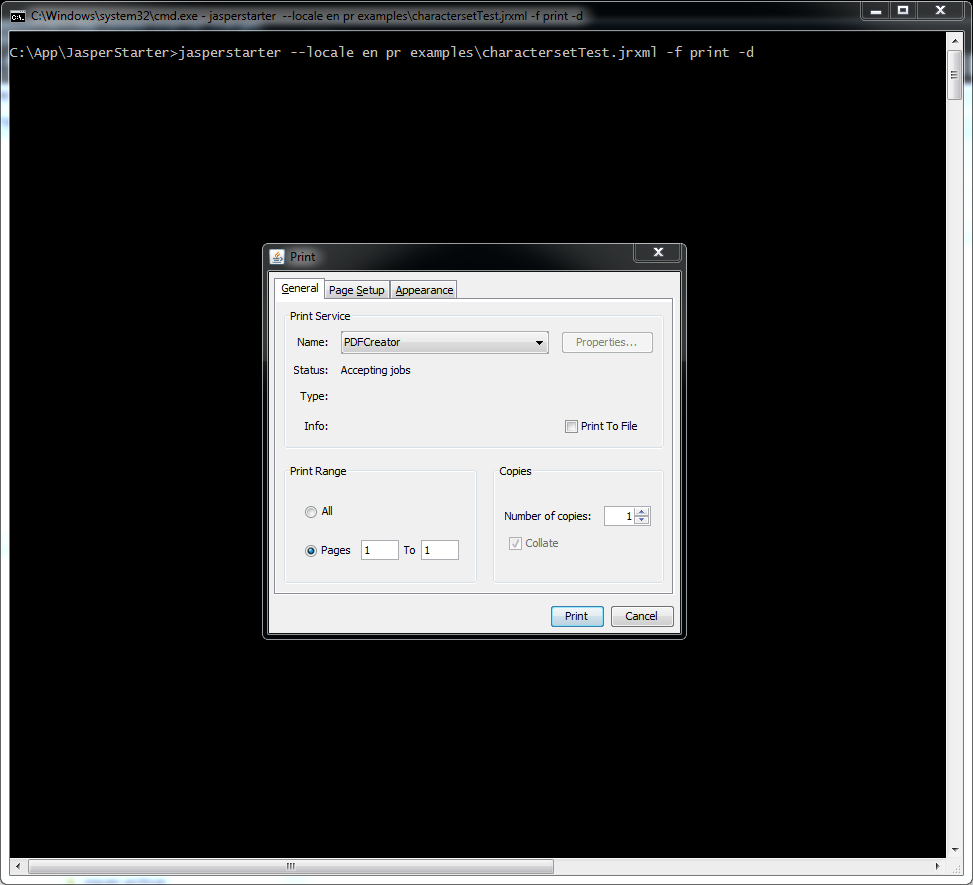Image resolution: width=973 pixels, height=885 pixels.
Task: Click the Print button
Action: pos(576,616)
